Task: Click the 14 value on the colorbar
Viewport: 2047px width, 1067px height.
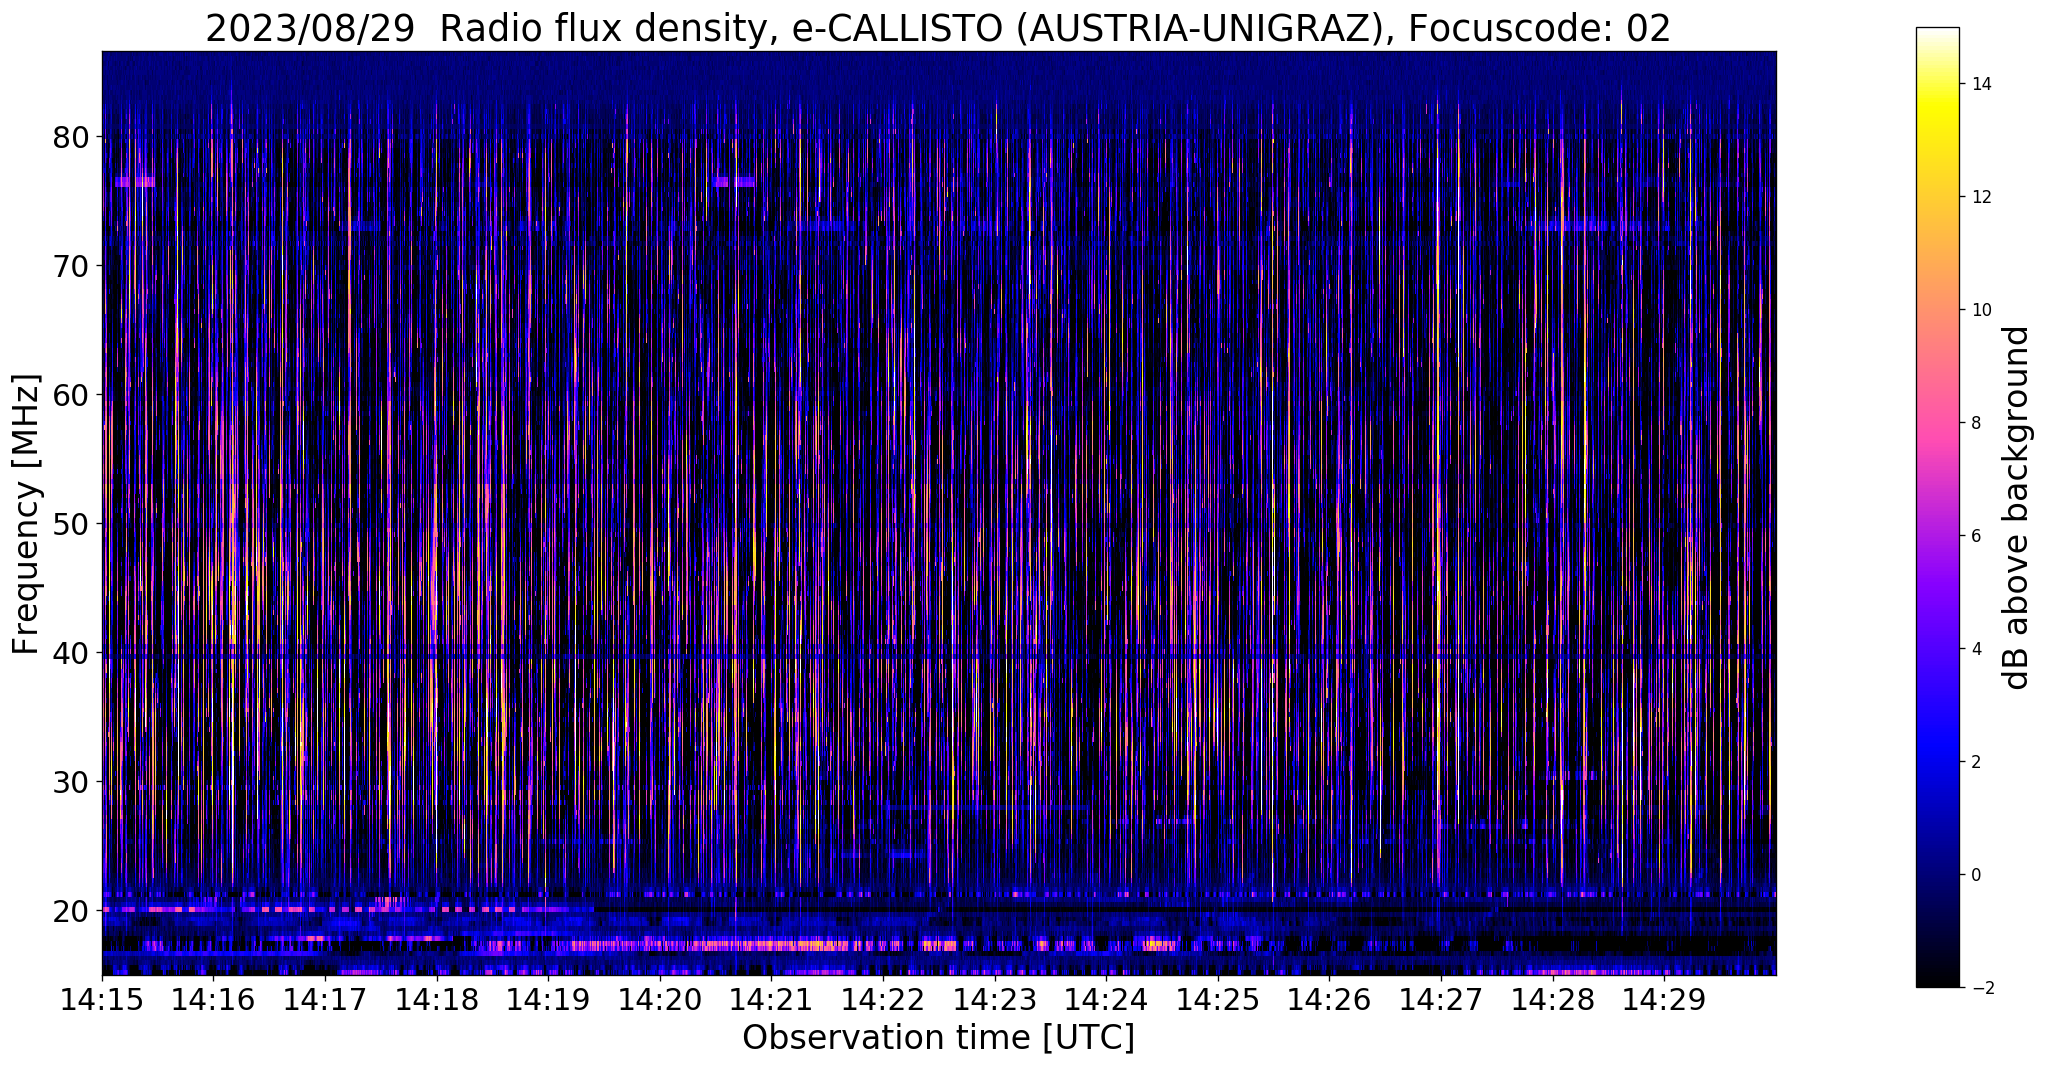Action: 1980,84
